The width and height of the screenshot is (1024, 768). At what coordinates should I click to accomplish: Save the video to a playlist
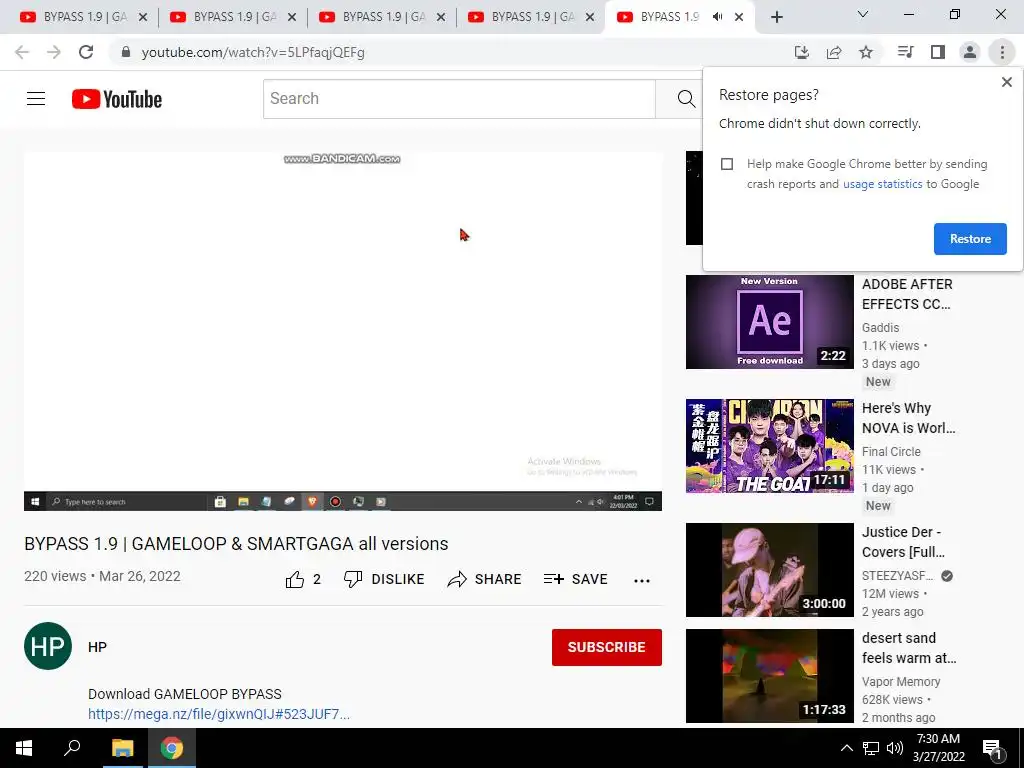click(575, 579)
